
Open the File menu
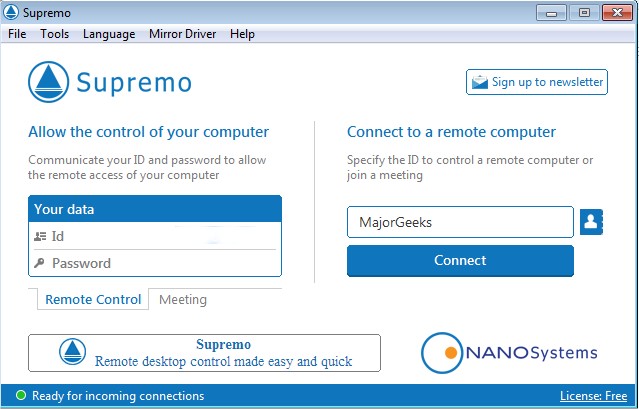click(x=18, y=34)
